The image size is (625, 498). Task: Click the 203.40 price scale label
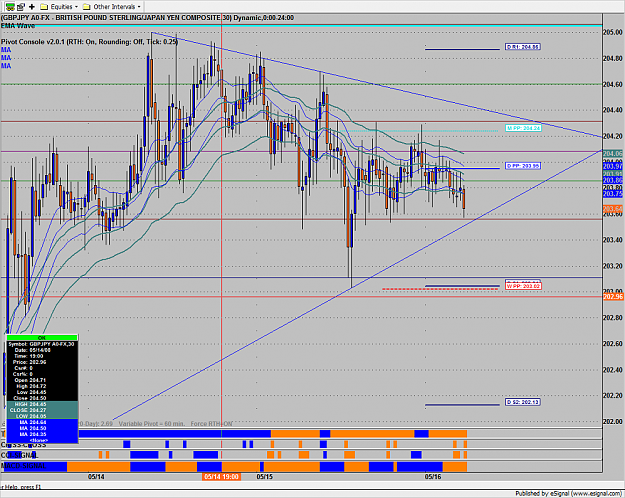(x=613, y=240)
